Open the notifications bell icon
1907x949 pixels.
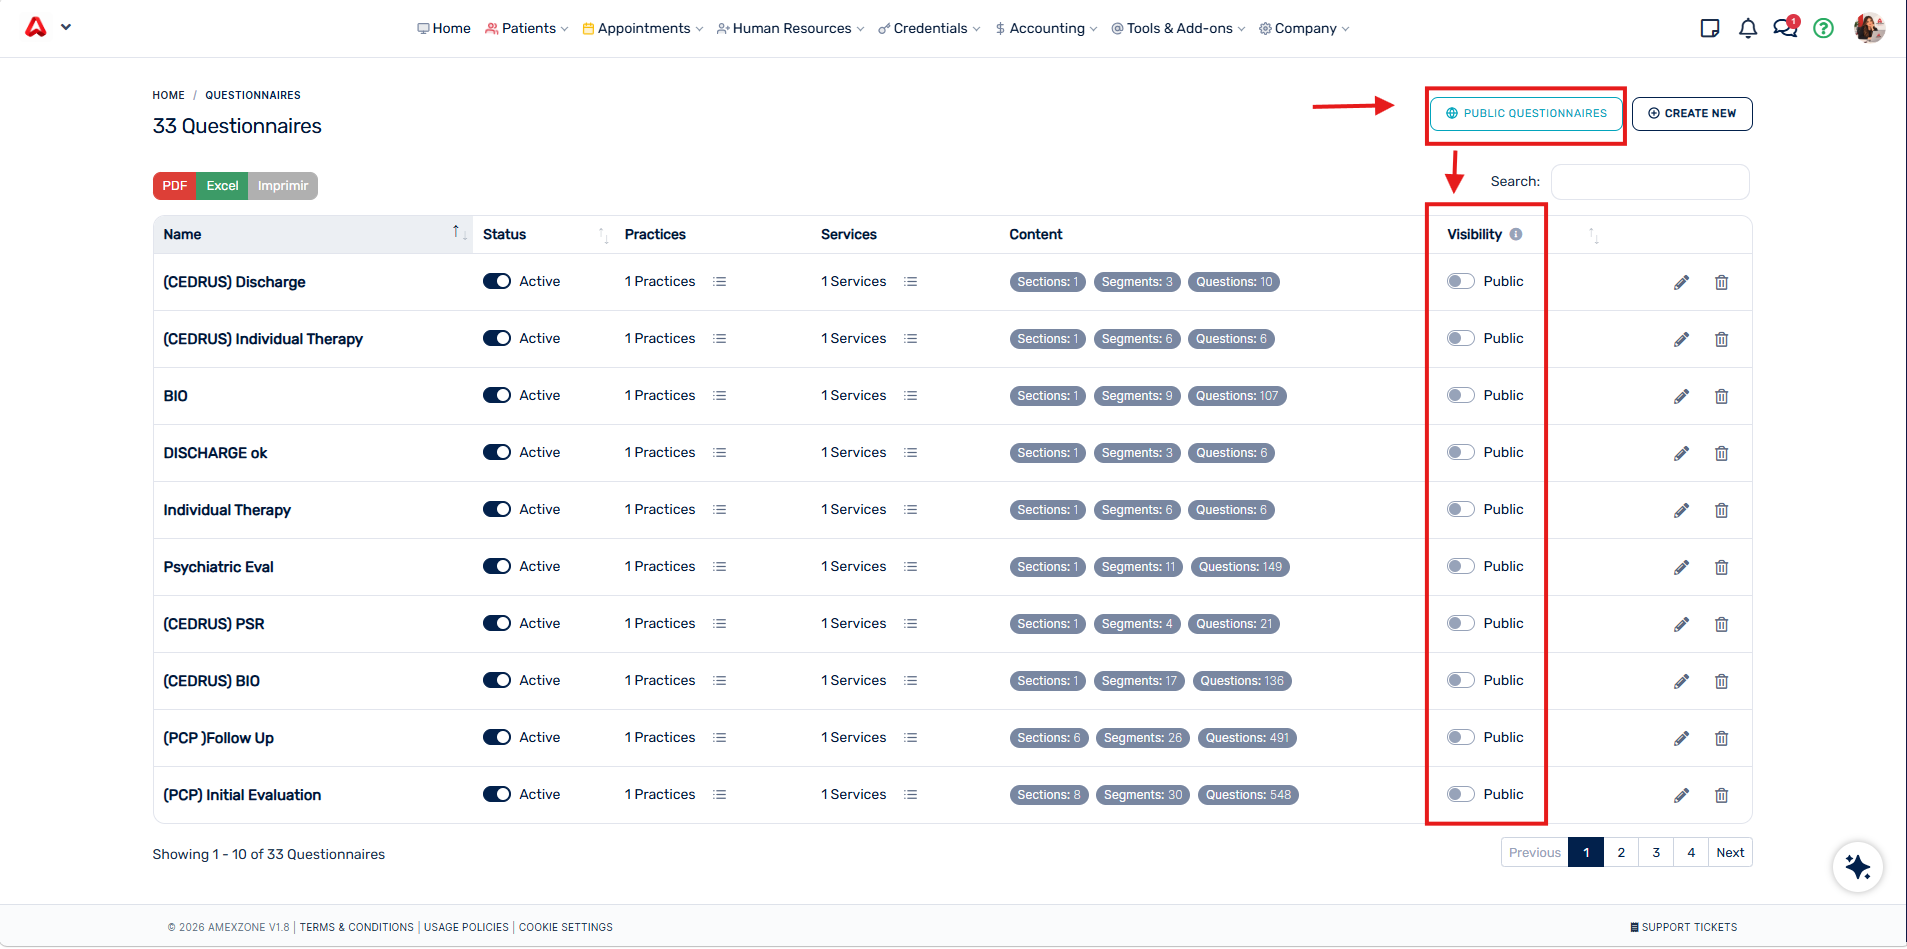click(x=1747, y=28)
